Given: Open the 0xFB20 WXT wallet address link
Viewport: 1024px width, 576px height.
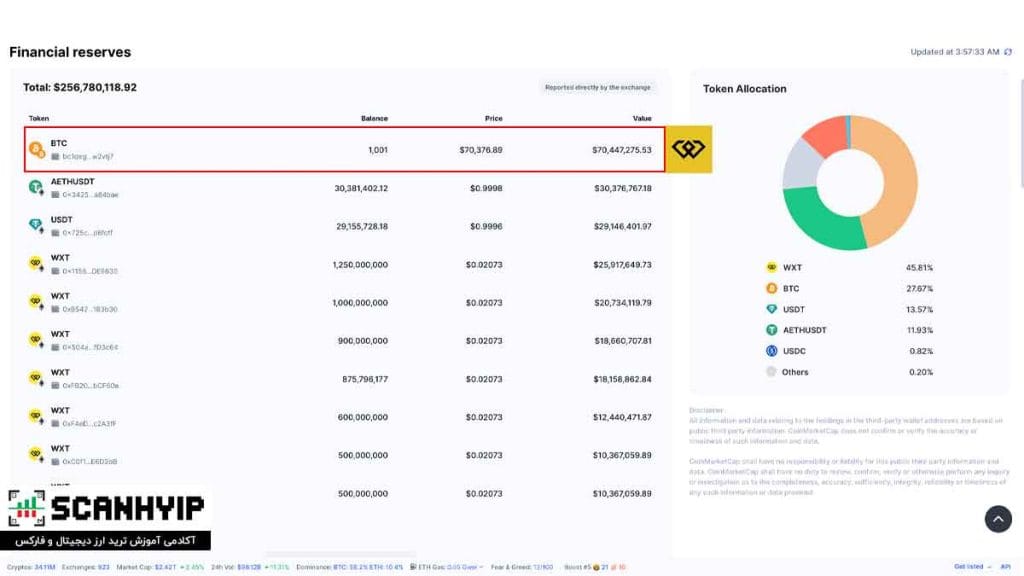Looking at the screenshot, I should (90, 385).
